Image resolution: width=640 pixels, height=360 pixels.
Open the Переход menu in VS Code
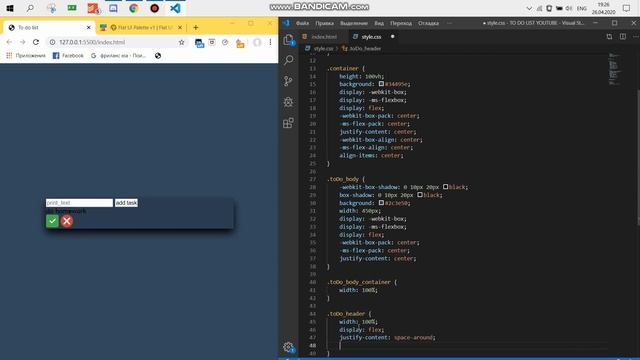(x=401, y=23)
